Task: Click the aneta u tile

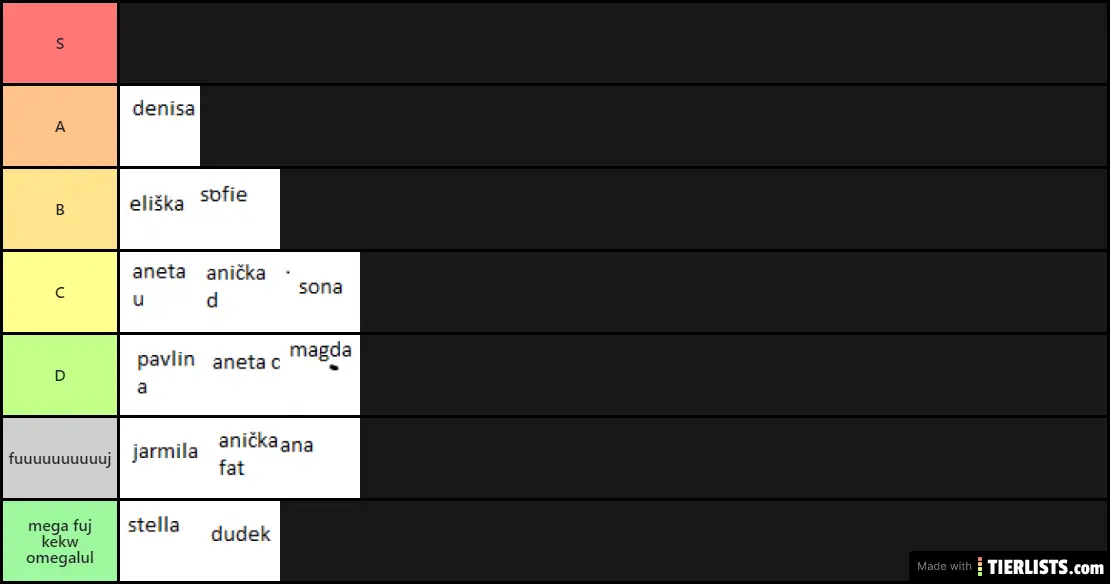Action: tap(160, 292)
